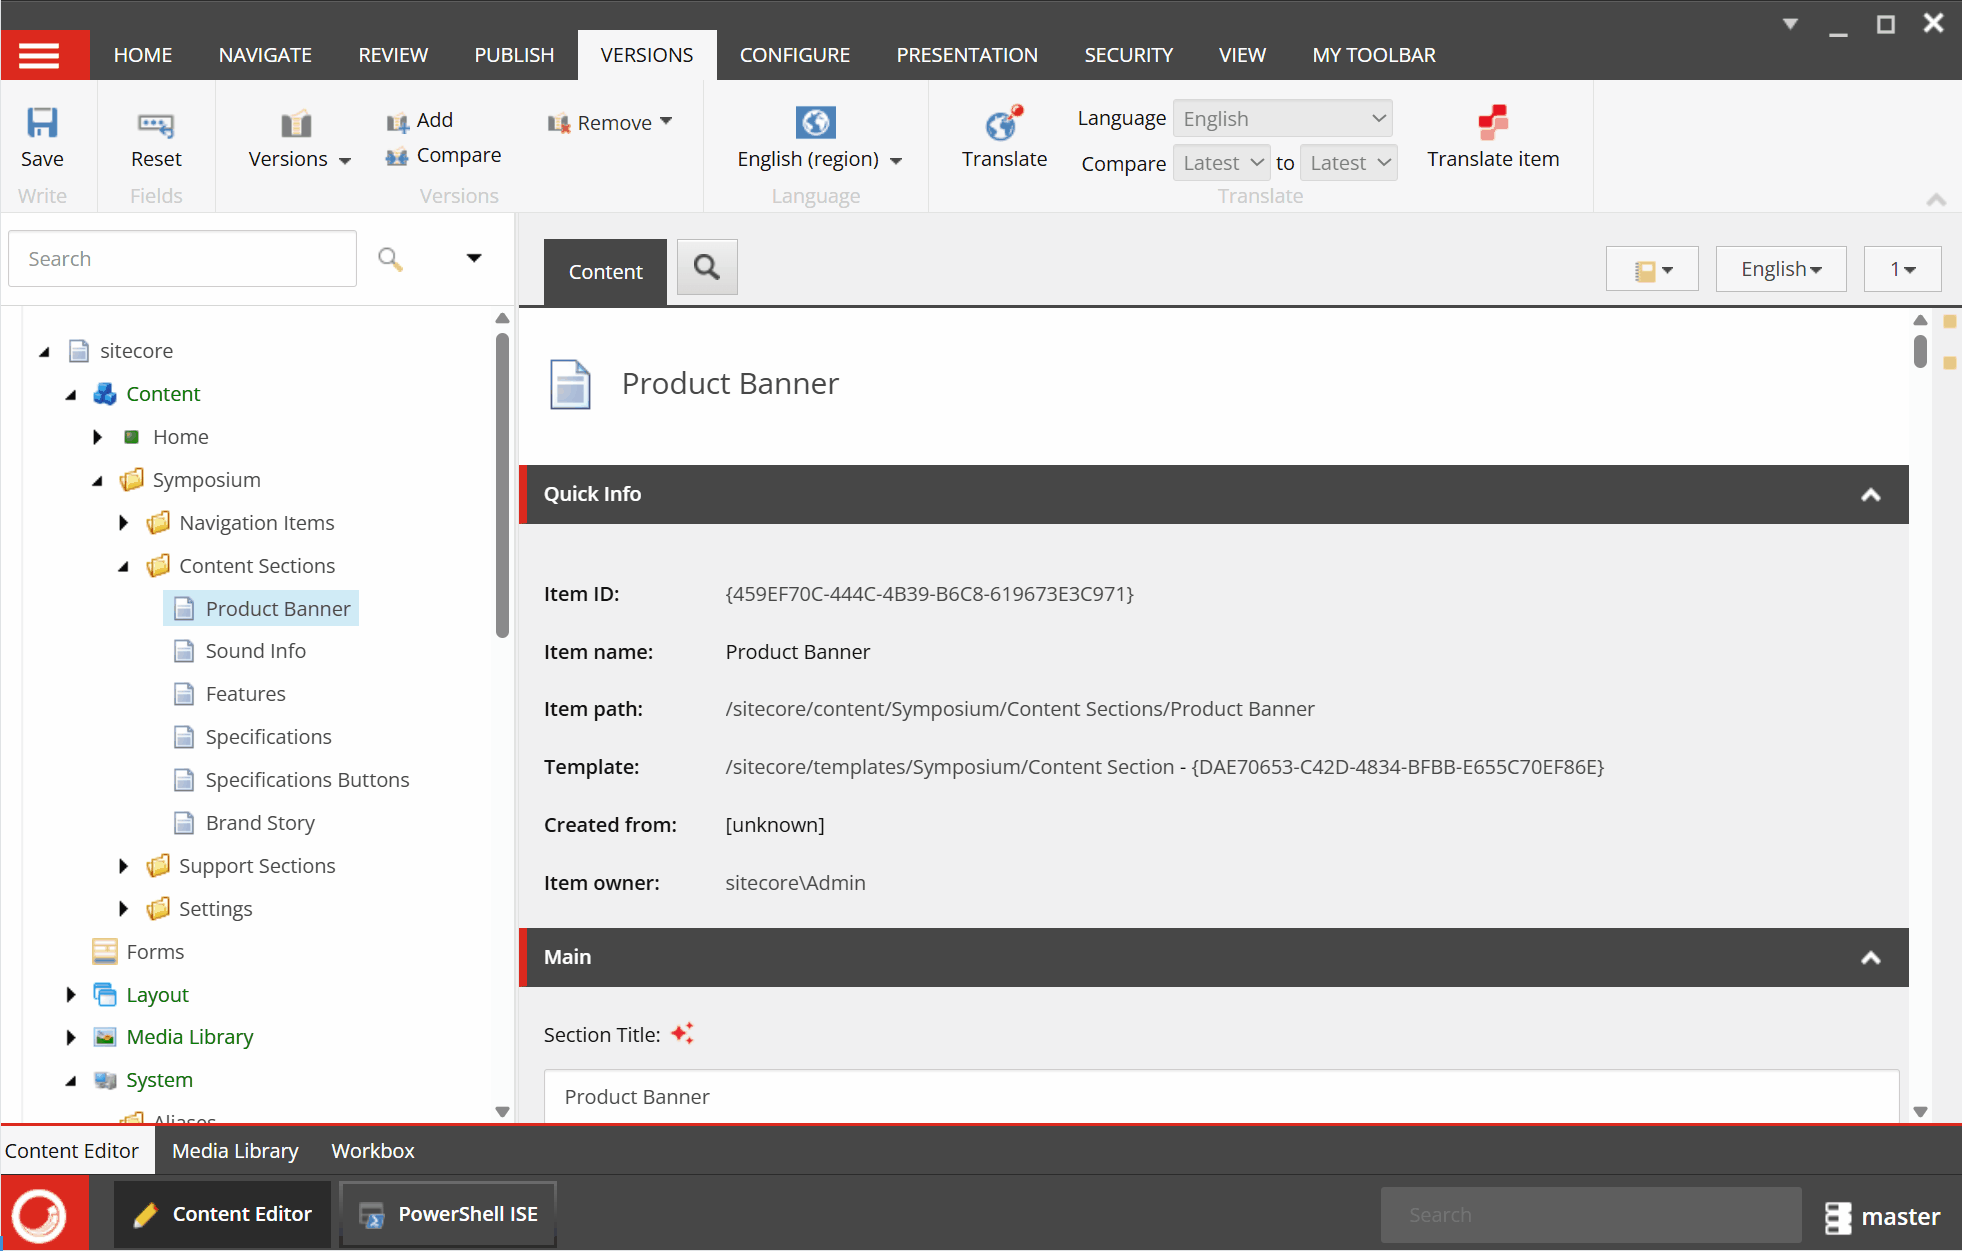Click the AI sparkle icon next to Section Title
This screenshot has width=1962, height=1251.
click(x=682, y=1034)
